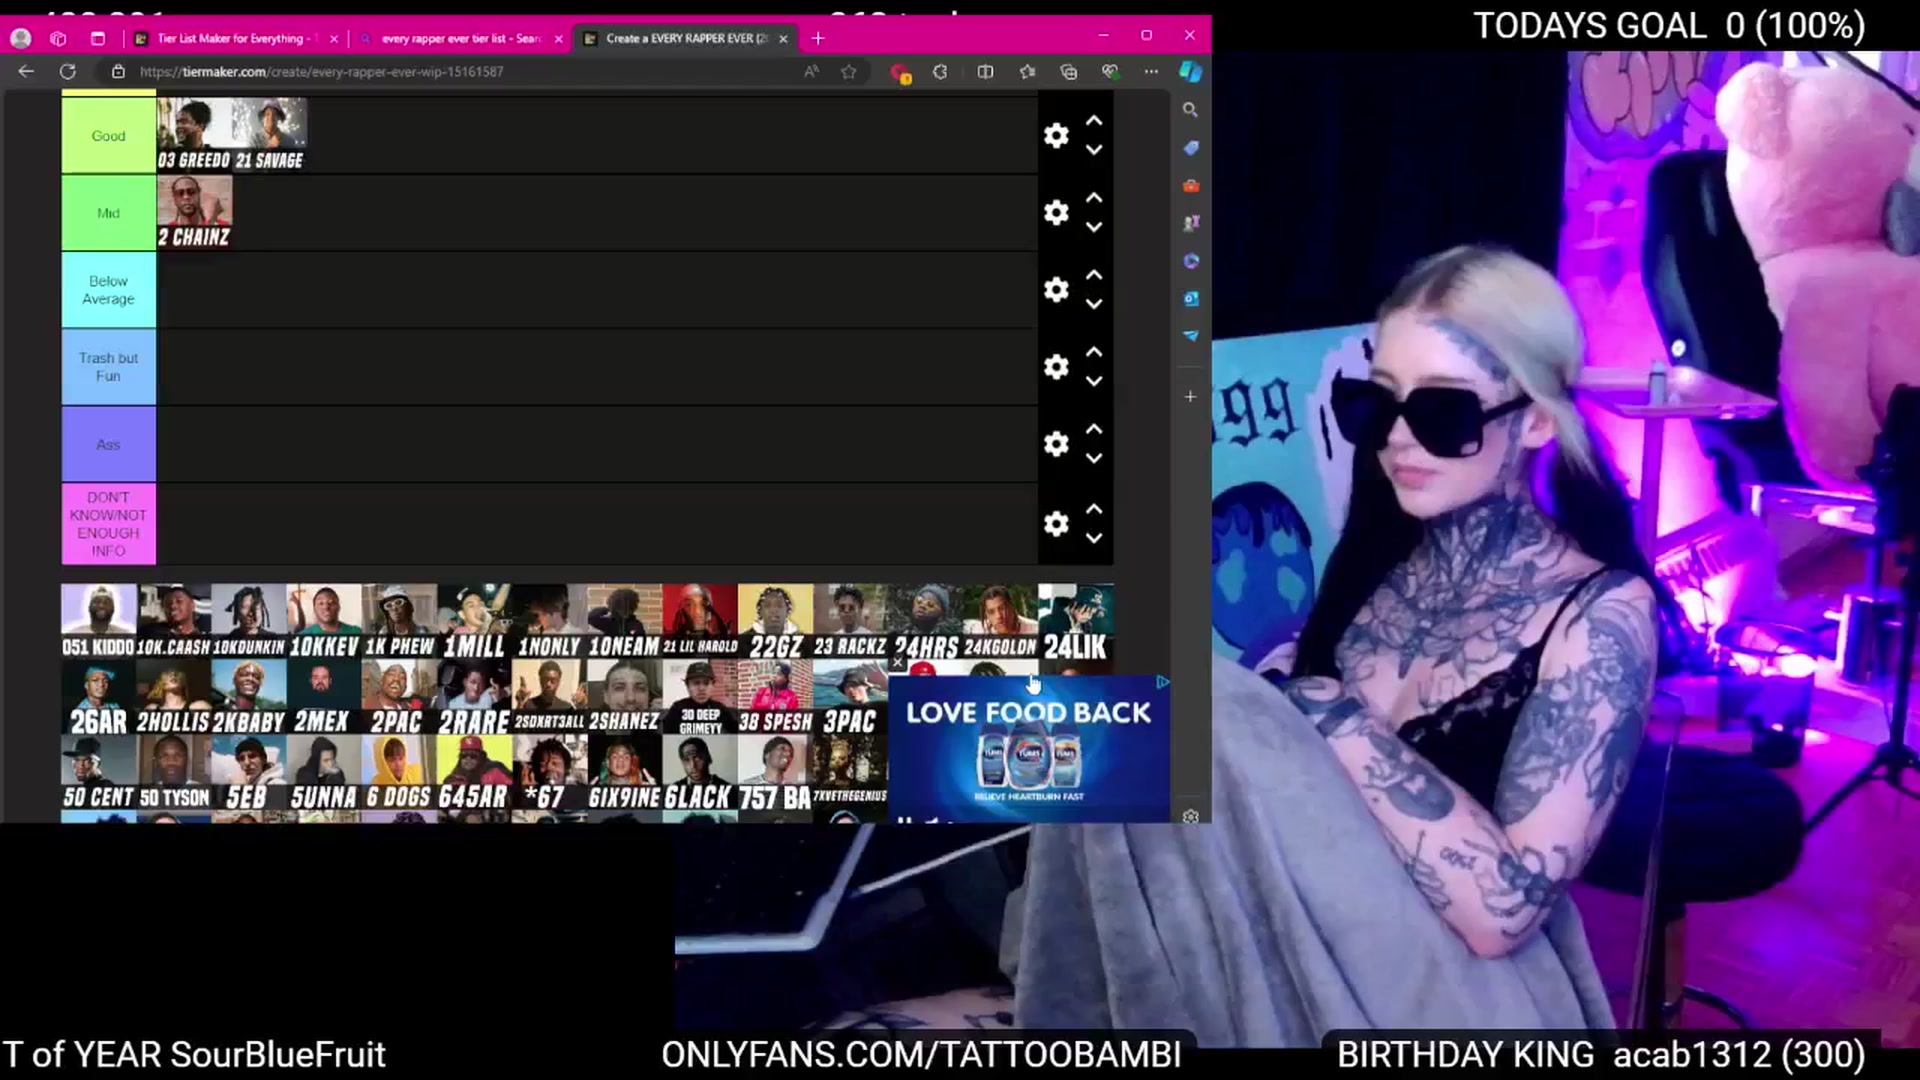The width and height of the screenshot is (1920, 1080).
Task: Move Good tier row up
Action: click(1094, 121)
